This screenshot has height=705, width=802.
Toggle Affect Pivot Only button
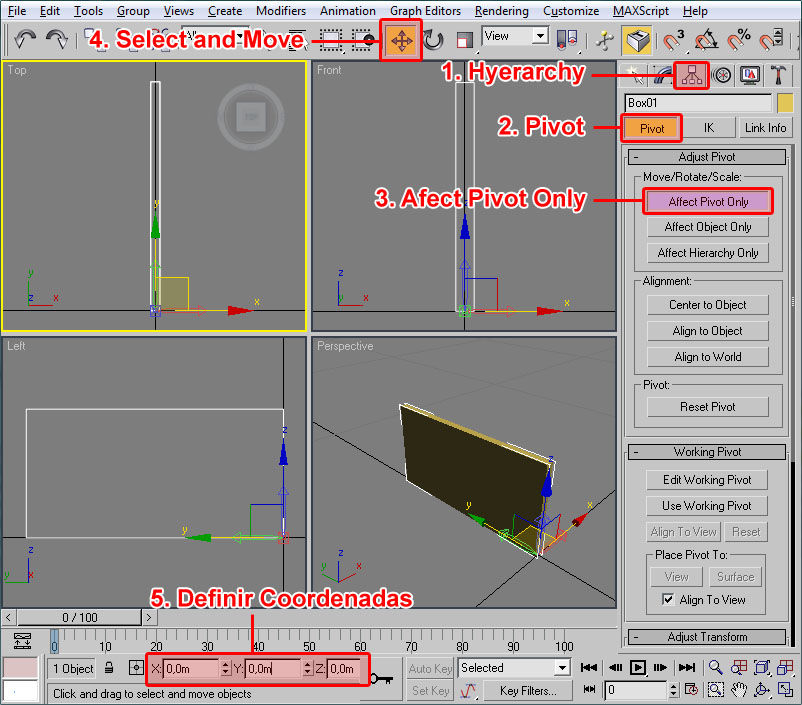[708, 201]
